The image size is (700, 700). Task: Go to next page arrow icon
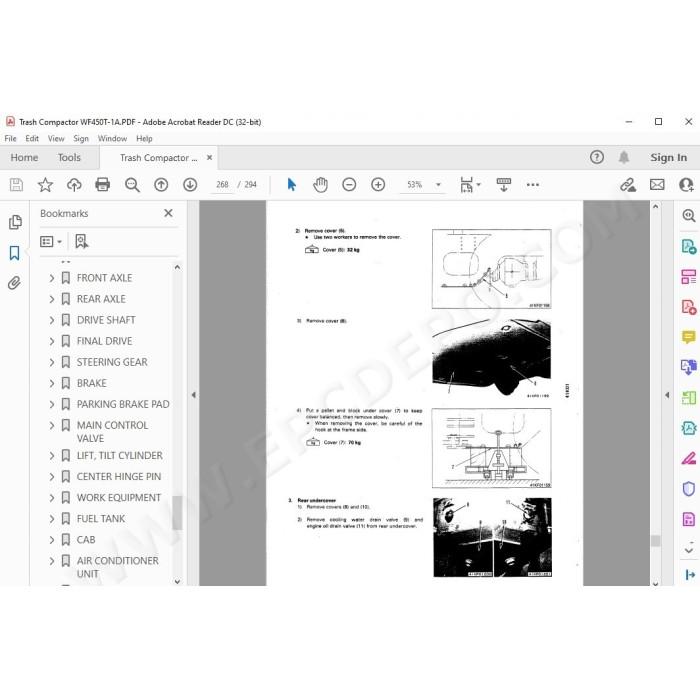click(190, 184)
